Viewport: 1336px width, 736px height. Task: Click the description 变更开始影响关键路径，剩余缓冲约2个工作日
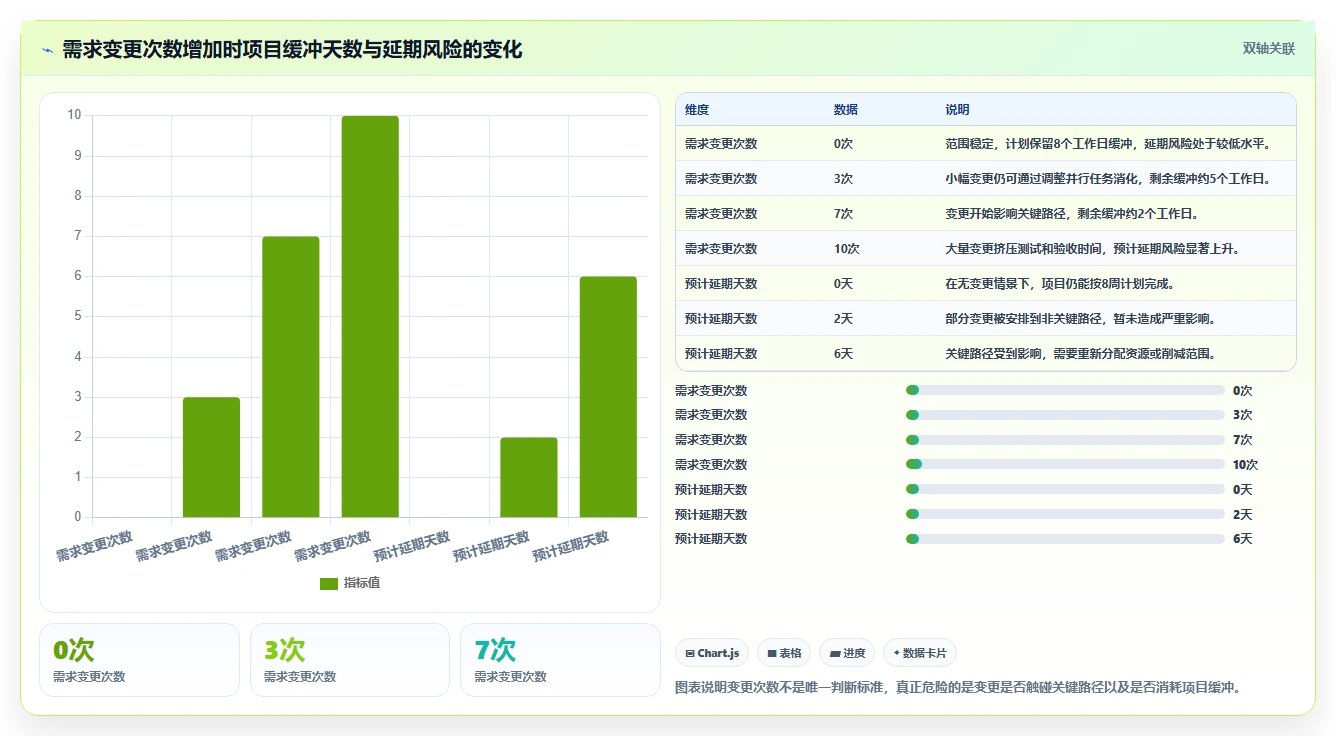[x=1071, y=214]
